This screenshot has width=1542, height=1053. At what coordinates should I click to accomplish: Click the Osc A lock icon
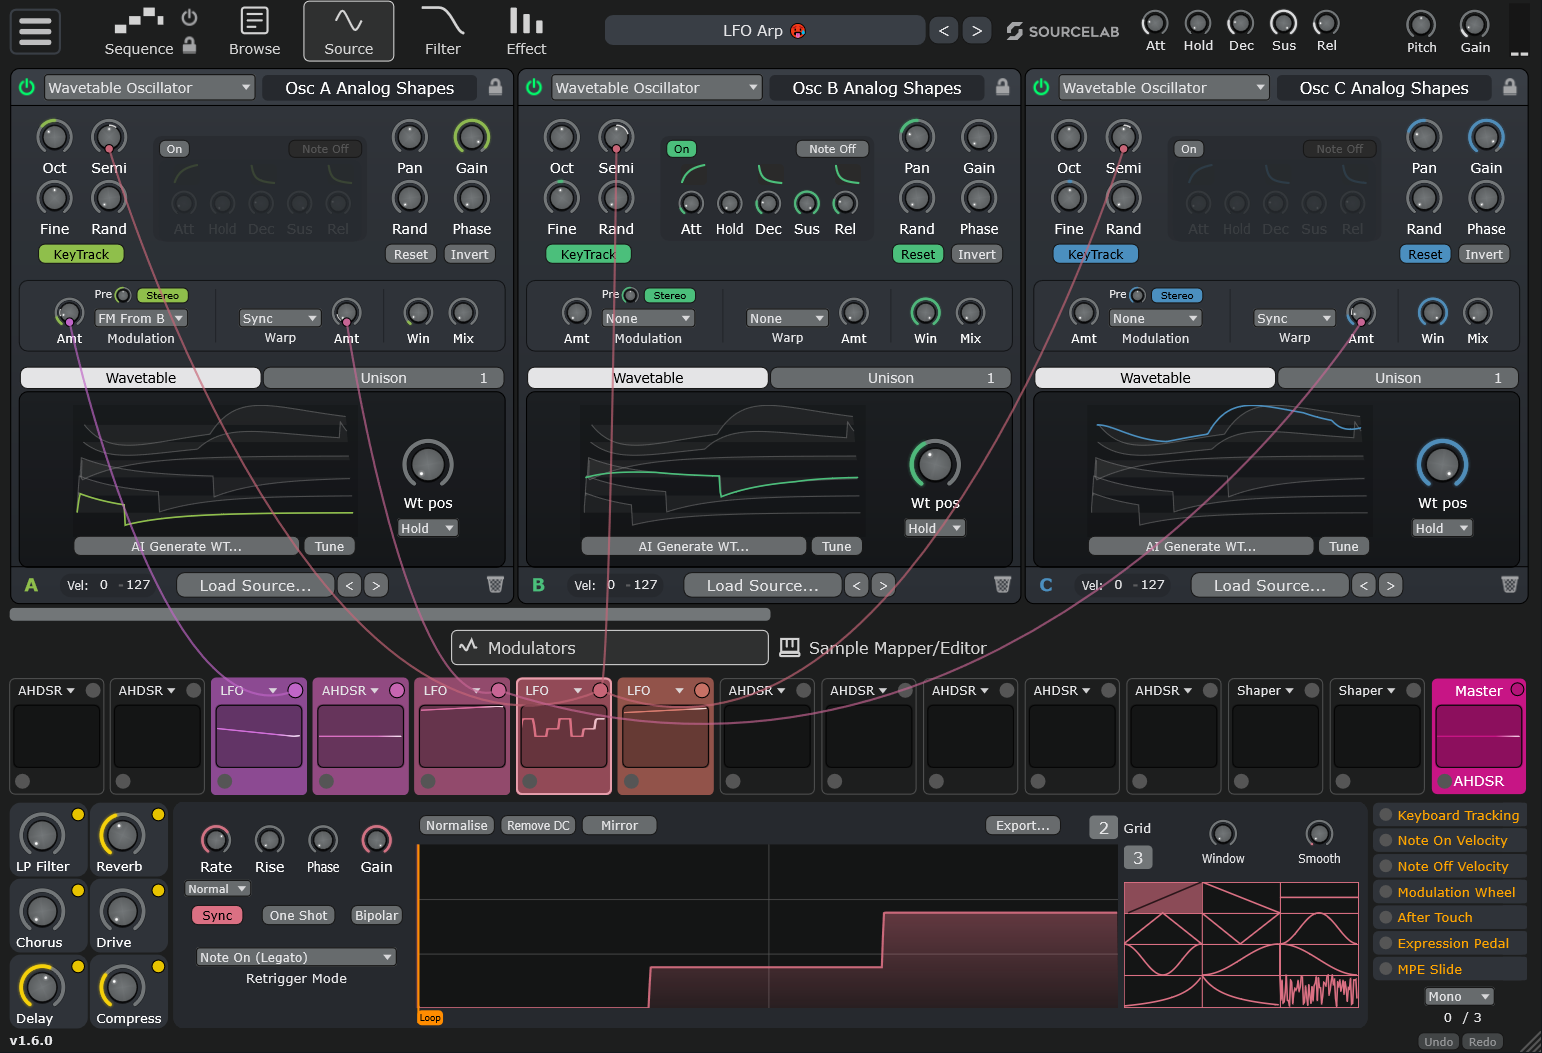(x=495, y=88)
